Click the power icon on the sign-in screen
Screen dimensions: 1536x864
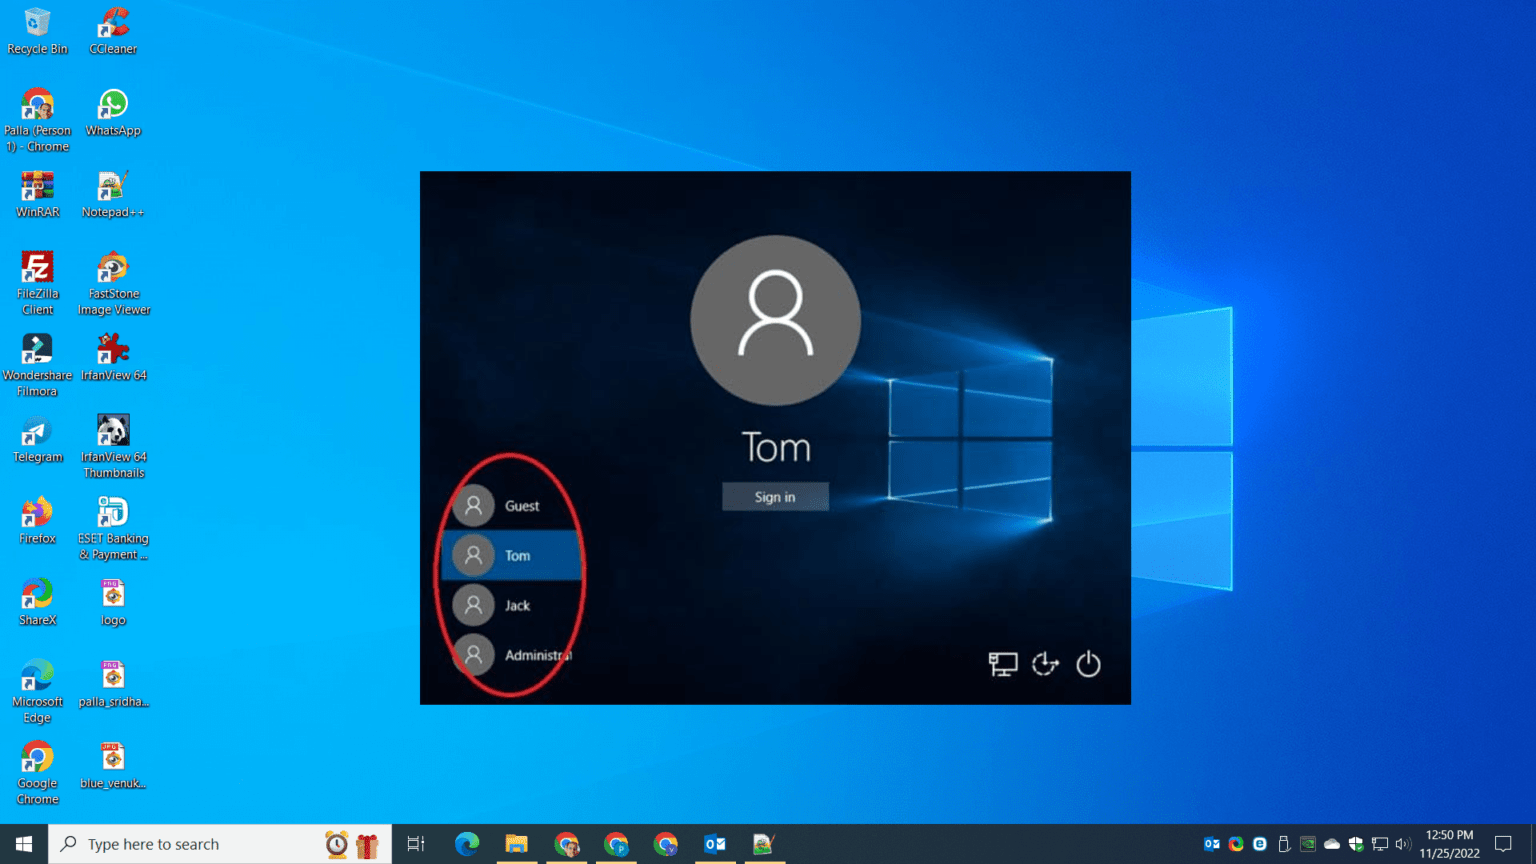click(1088, 664)
